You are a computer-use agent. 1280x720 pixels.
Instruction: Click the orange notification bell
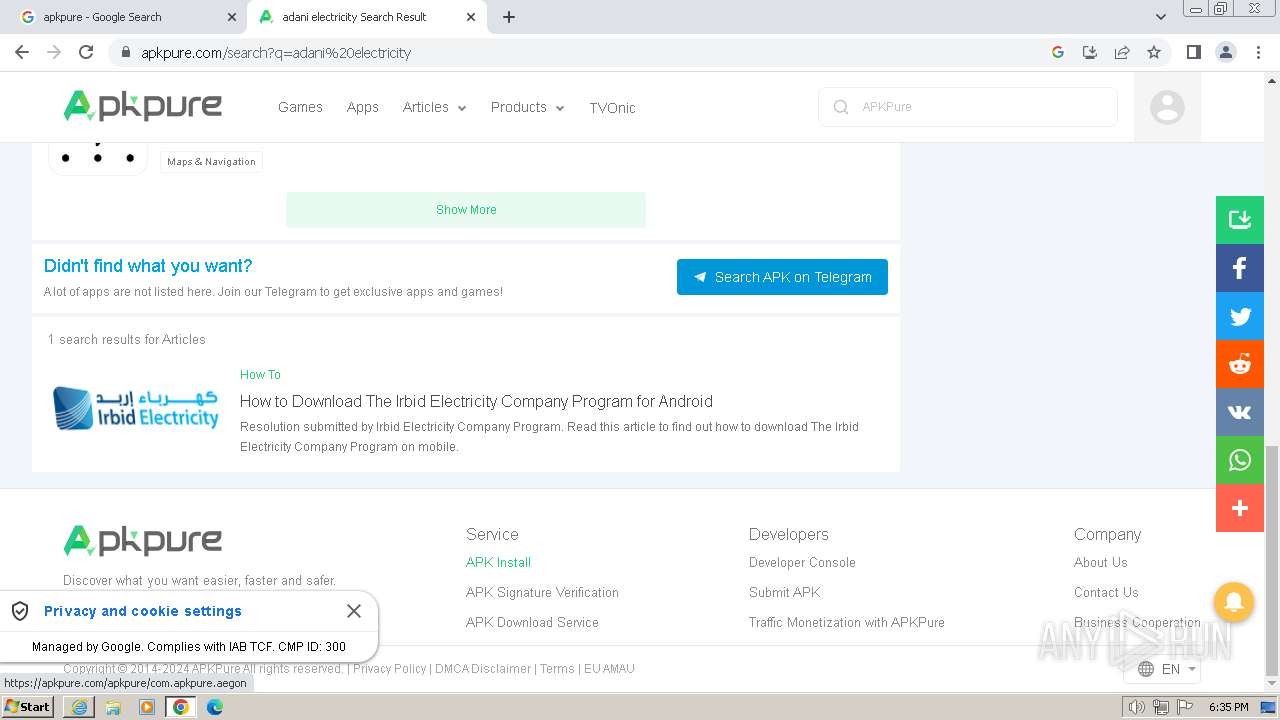pyautogui.click(x=1234, y=602)
